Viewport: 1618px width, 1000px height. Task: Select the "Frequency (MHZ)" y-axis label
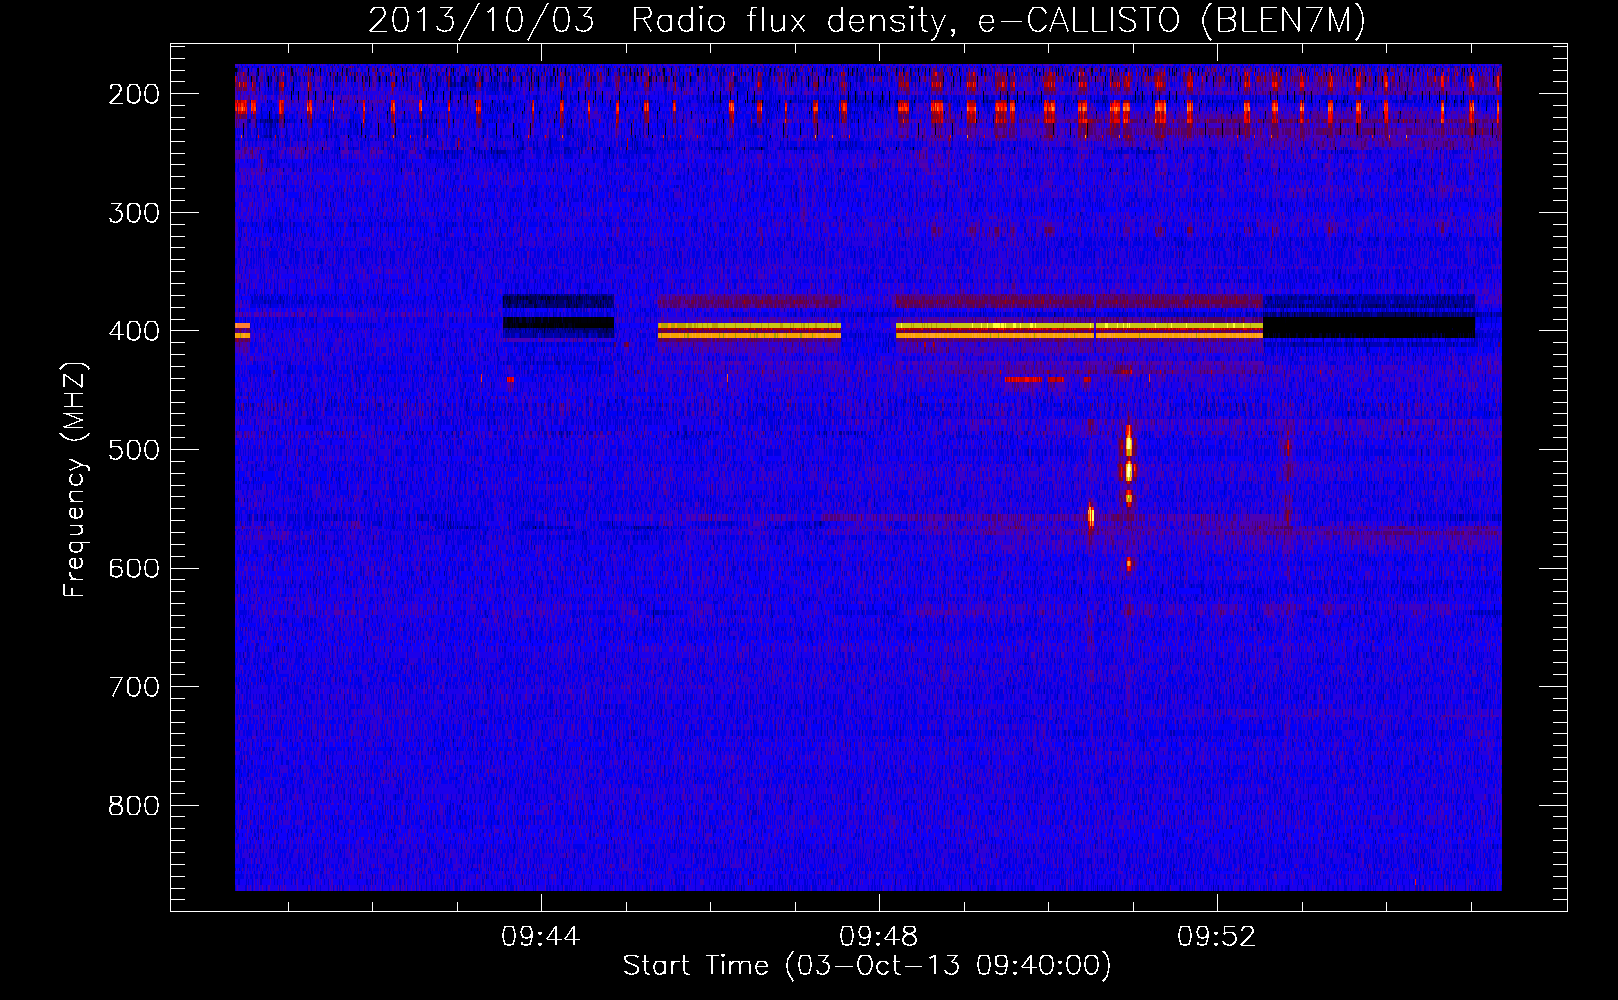[x=75, y=480]
